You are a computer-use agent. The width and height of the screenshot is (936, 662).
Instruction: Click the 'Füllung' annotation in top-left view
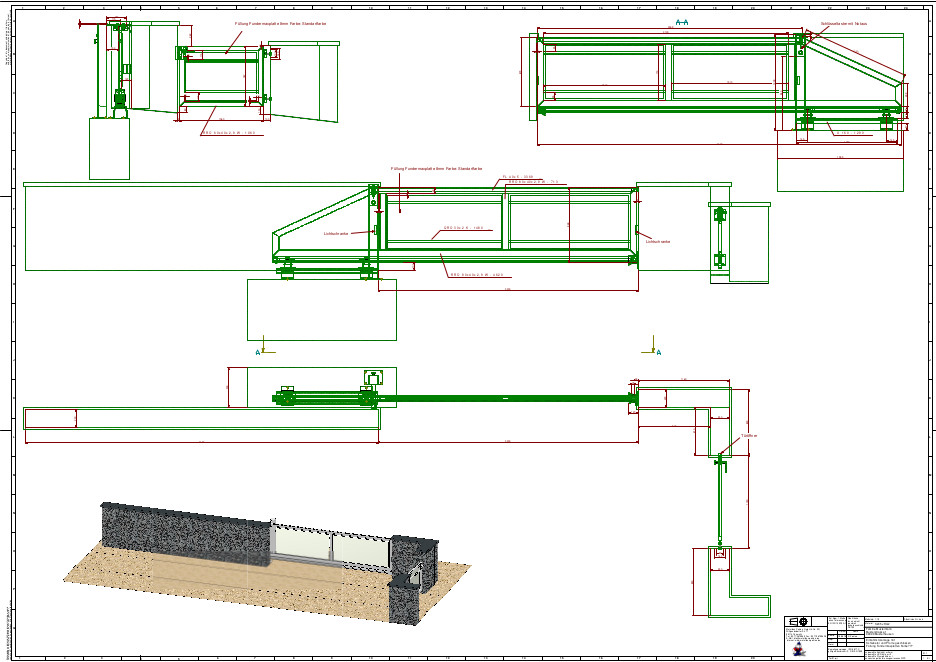[273, 22]
